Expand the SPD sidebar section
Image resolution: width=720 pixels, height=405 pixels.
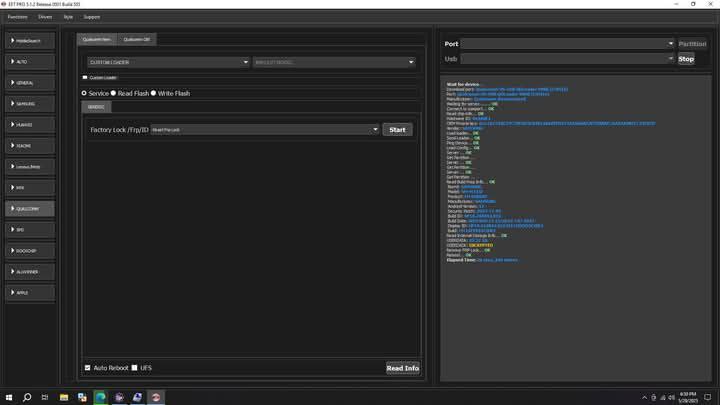[x=30, y=230]
